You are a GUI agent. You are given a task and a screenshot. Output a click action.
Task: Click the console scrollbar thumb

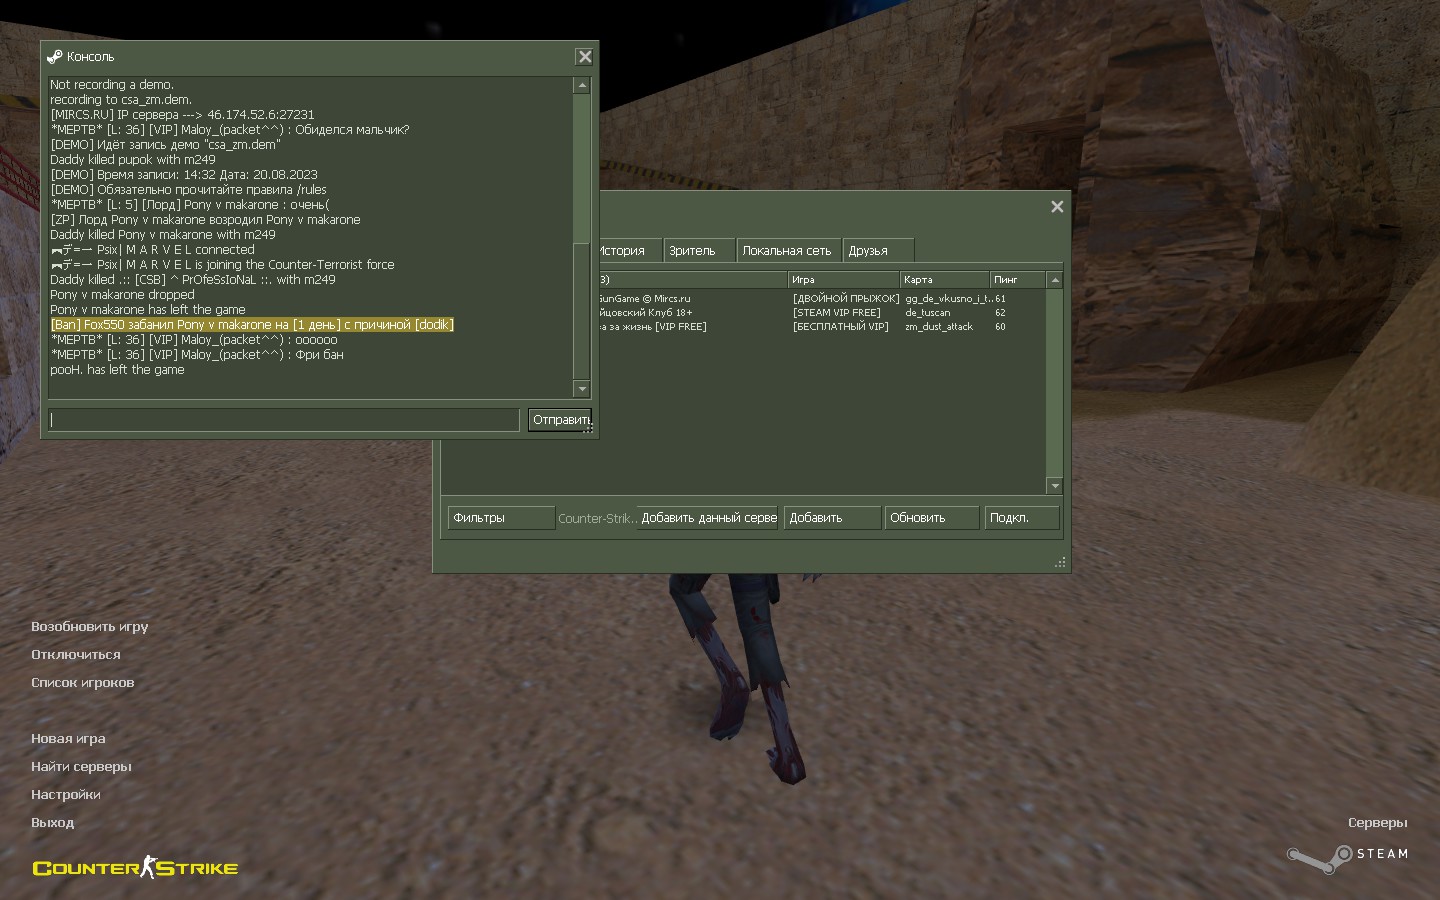tap(582, 311)
